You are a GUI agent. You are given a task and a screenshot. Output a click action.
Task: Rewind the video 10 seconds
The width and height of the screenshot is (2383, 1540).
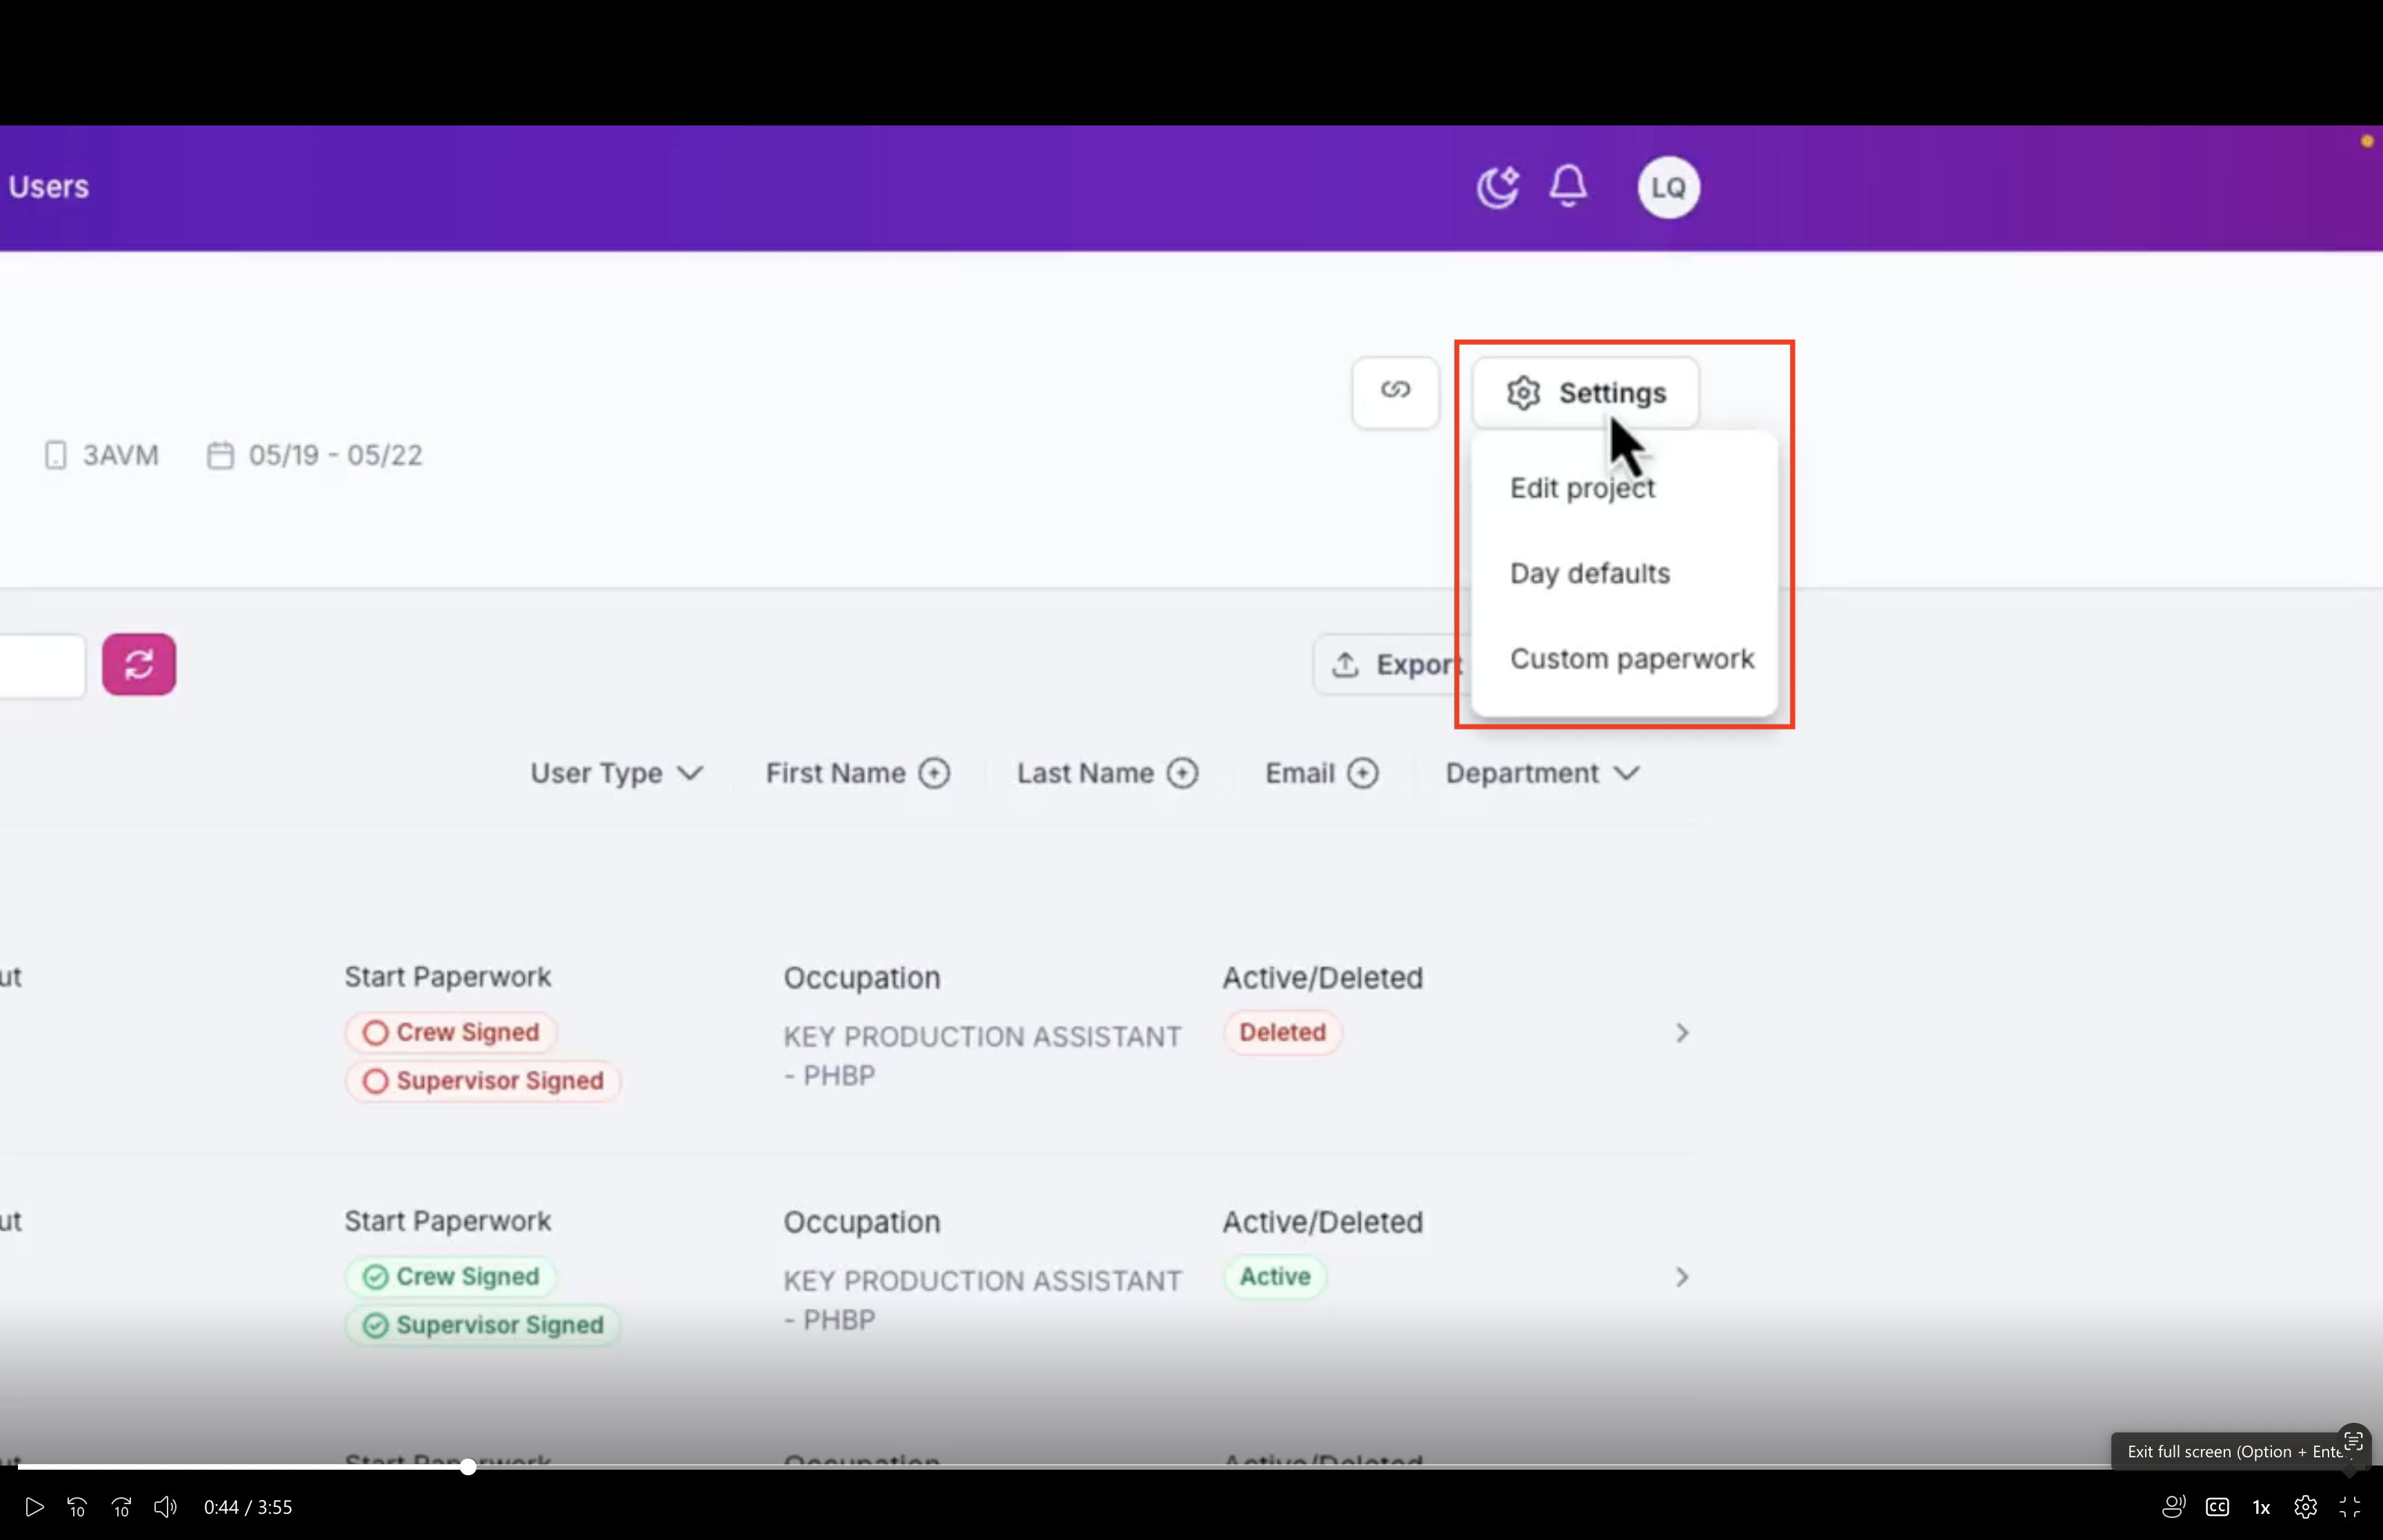77,1507
